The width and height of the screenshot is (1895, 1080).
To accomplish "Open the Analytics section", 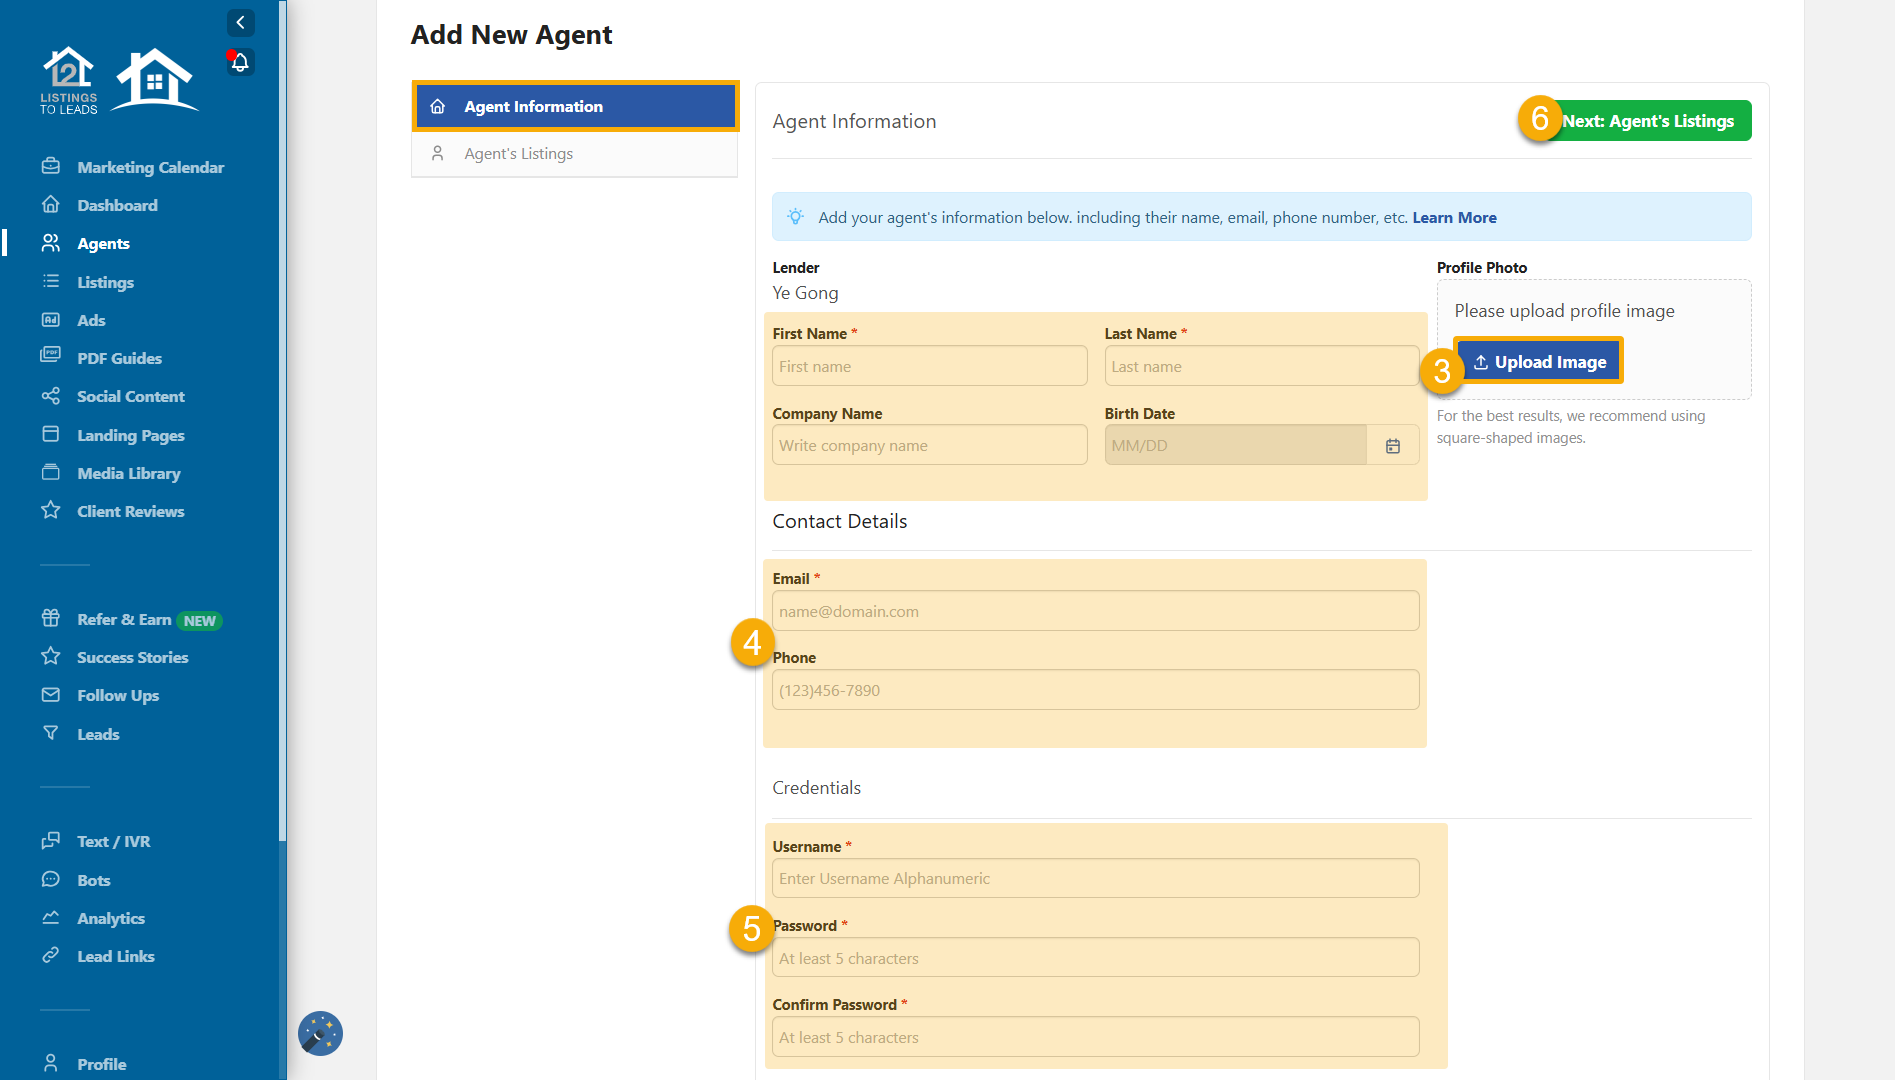I will [x=110, y=918].
